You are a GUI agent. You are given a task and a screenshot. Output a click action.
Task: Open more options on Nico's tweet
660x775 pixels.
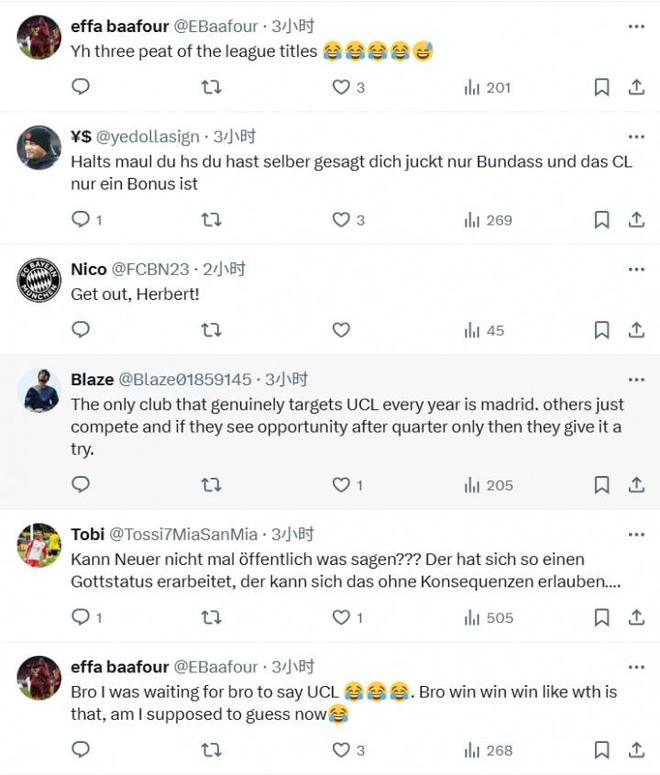pyautogui.click(x=636, y=269)
